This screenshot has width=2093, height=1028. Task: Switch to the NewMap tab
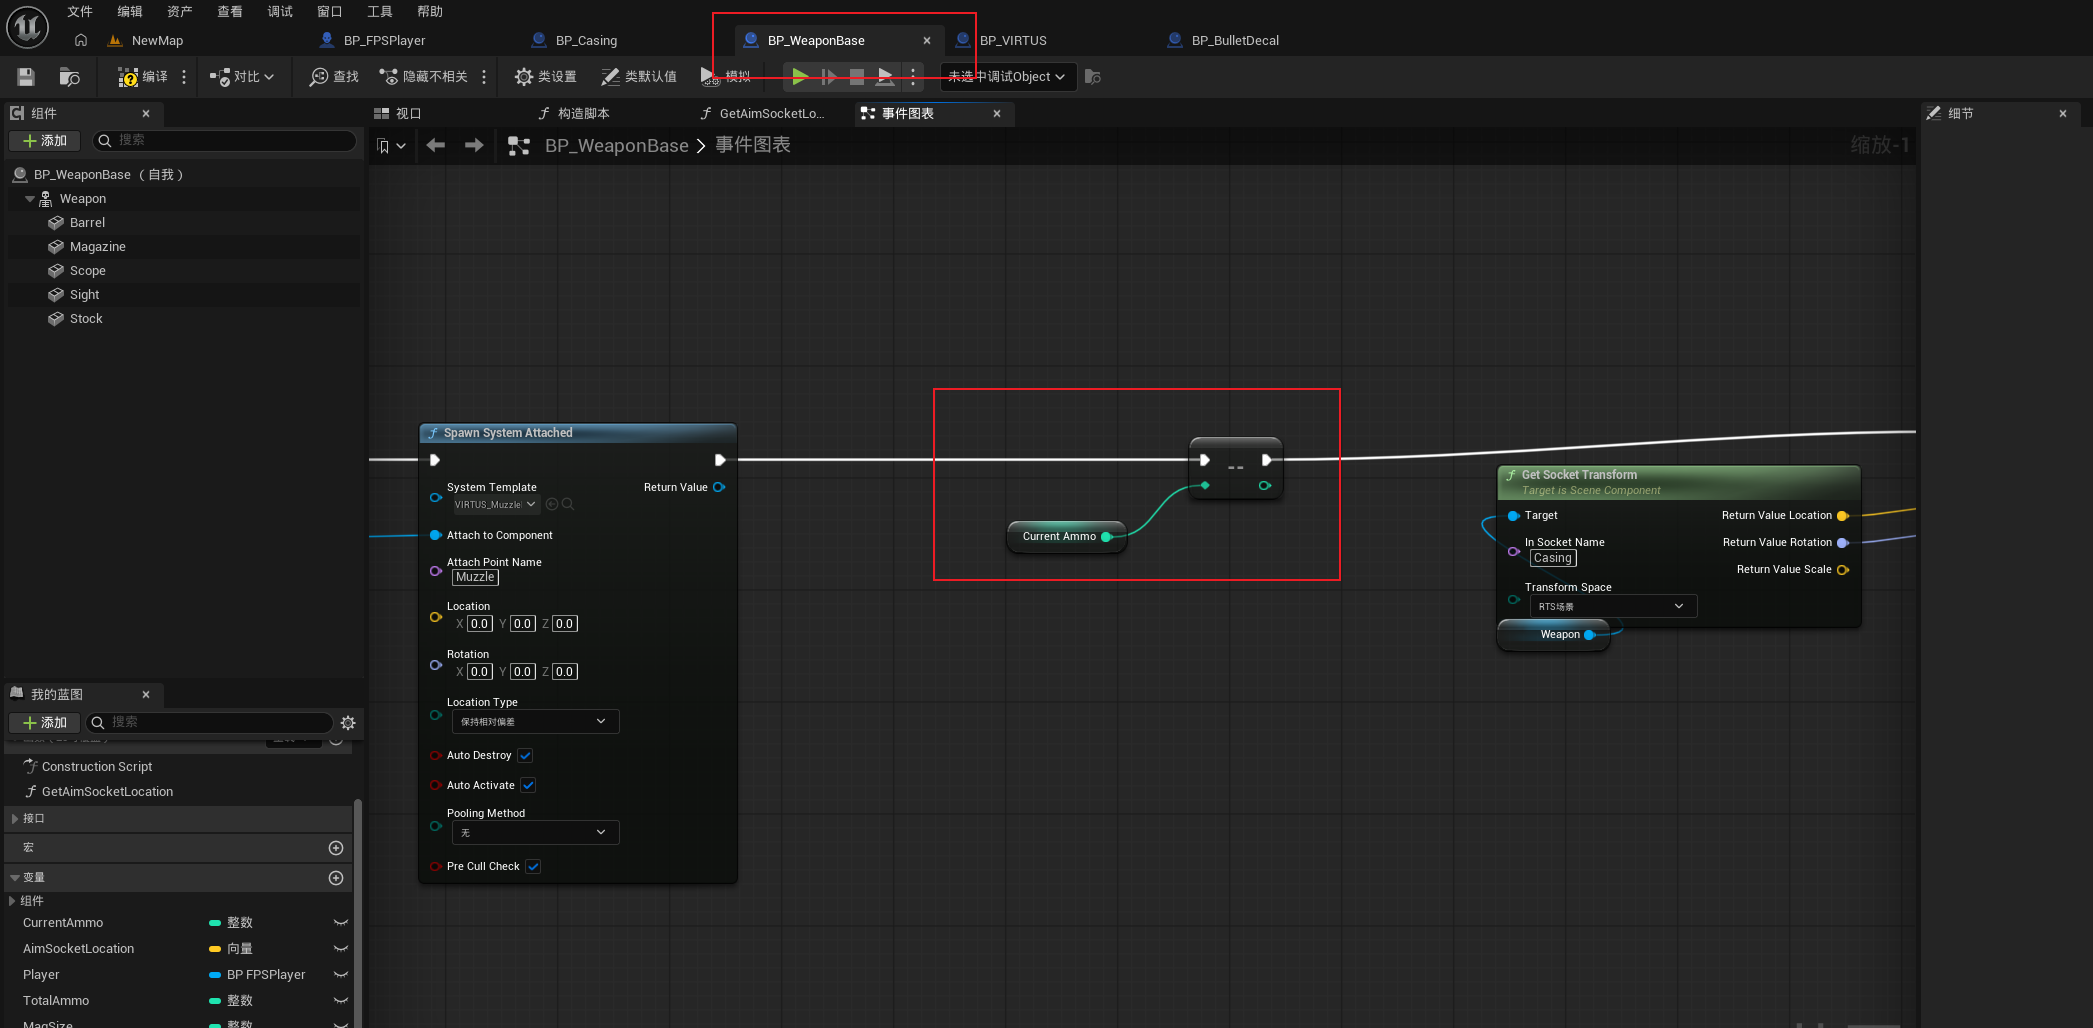157,41
